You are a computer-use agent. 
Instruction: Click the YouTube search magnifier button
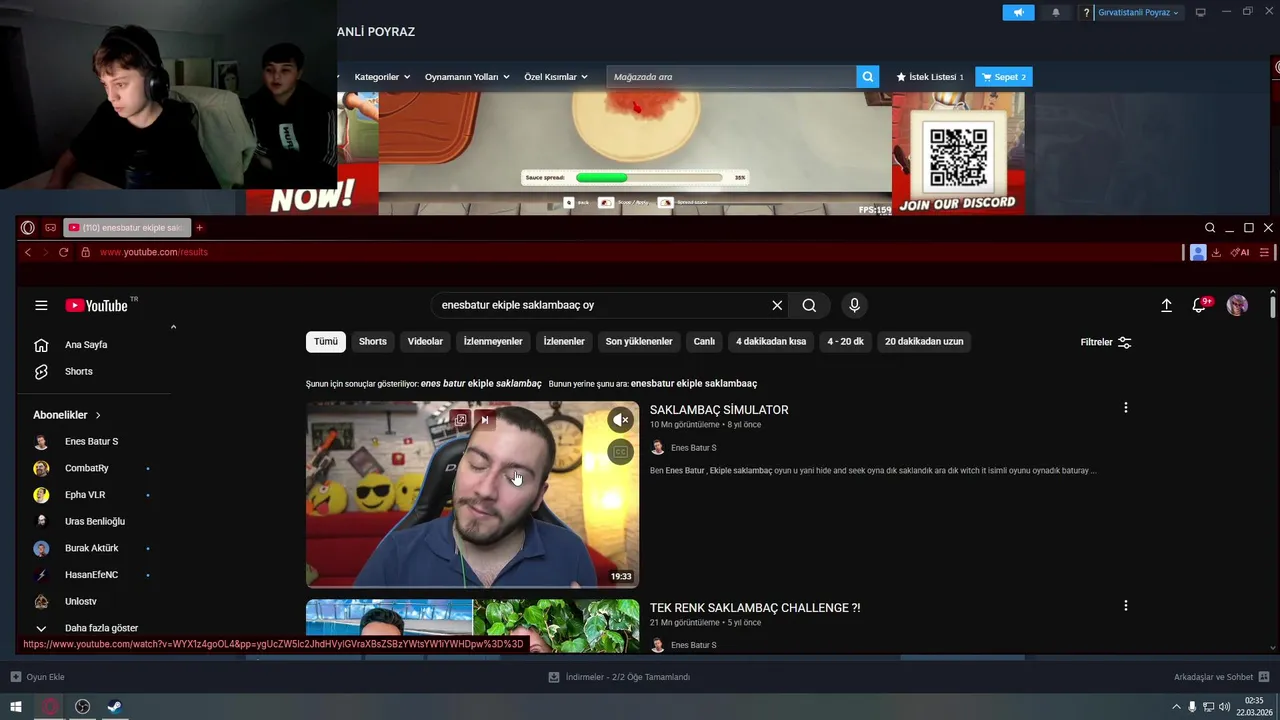[809, 305]
